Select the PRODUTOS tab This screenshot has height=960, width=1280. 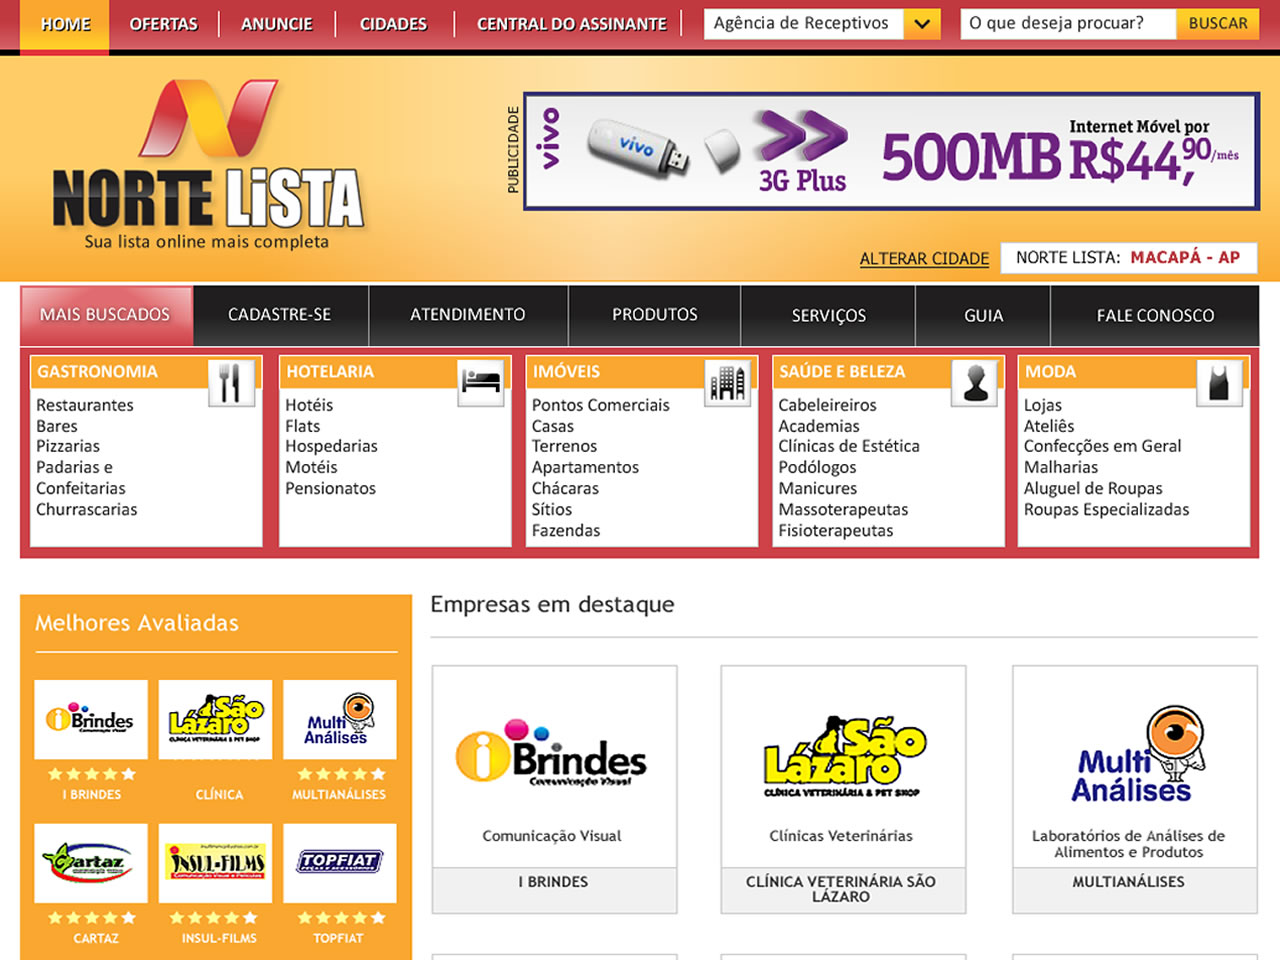pyautogui.click(x=655, y=315)
